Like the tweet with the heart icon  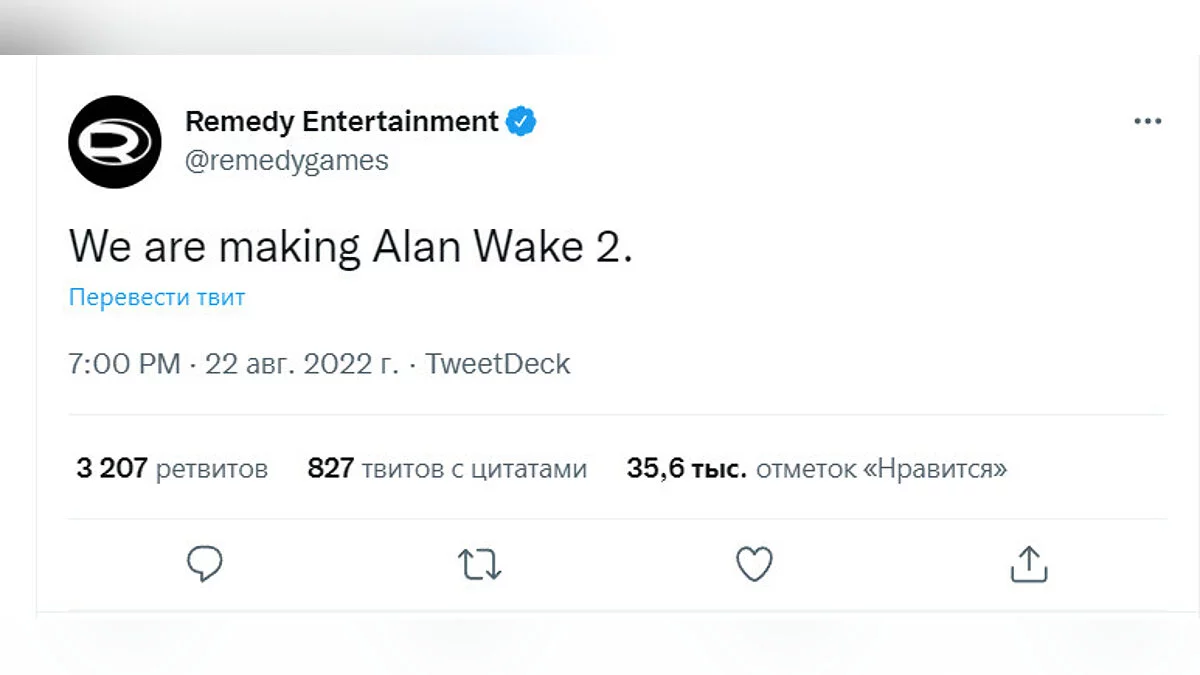click(754, 565)
